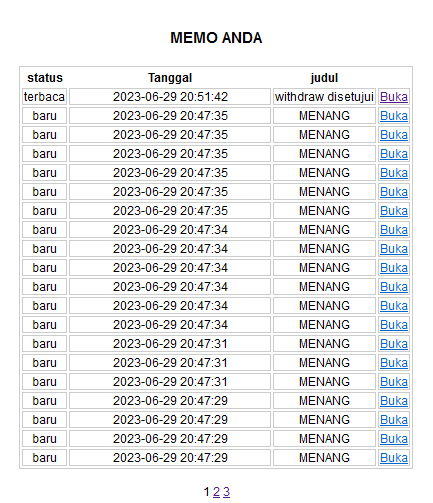Click the judul column header

pyautogui.click(x=324, y=78)
